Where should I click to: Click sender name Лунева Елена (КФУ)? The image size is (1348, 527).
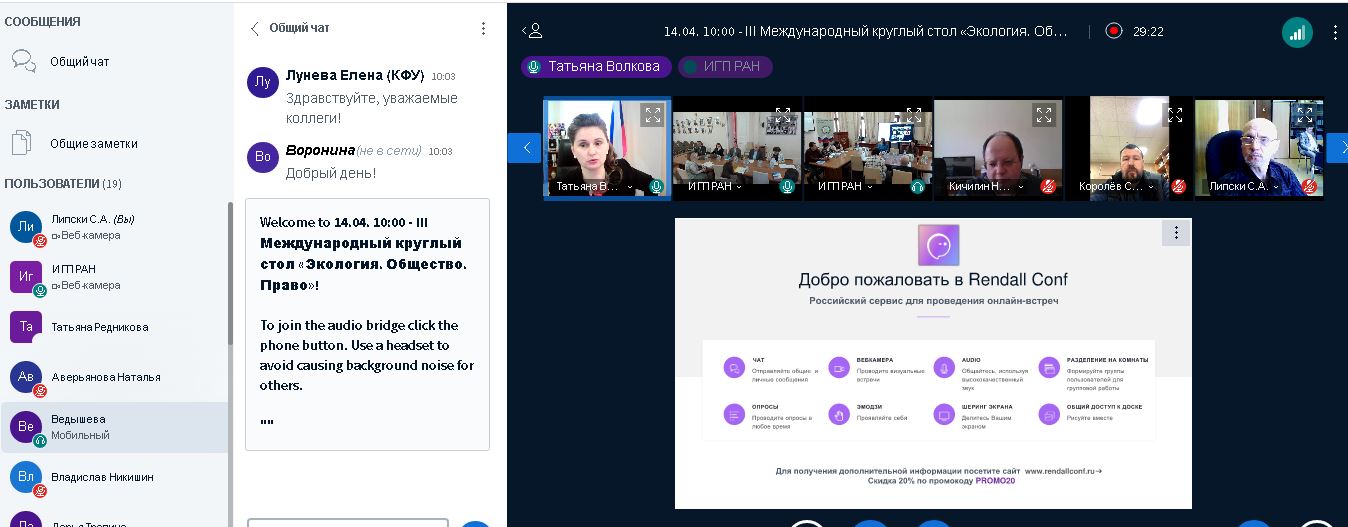(x=355, y=76)
